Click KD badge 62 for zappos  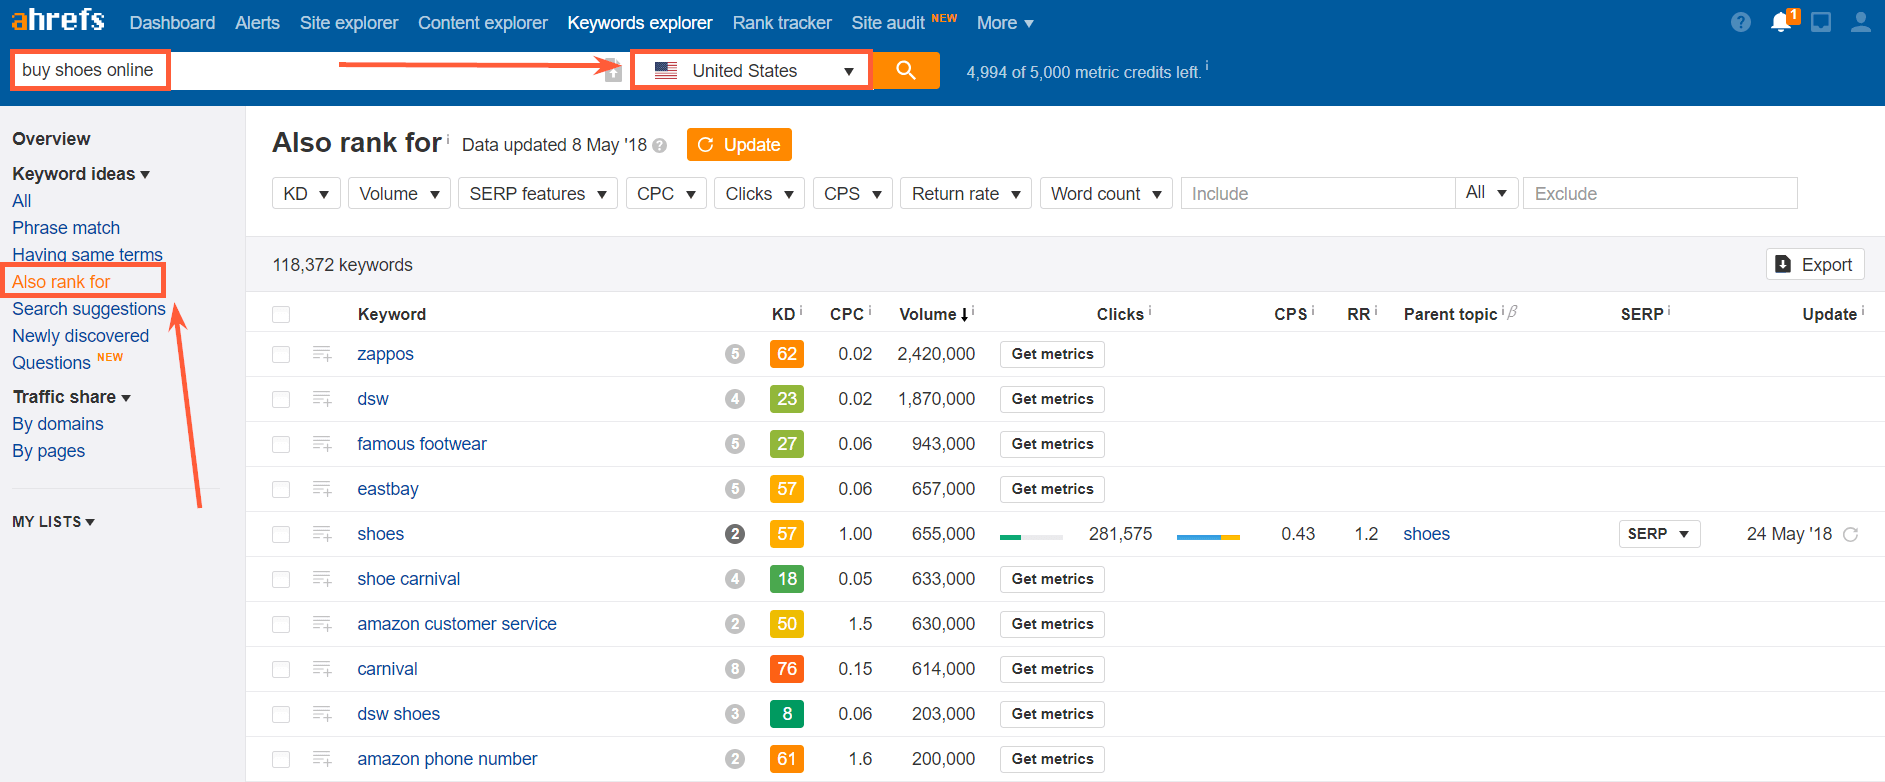pos(787,354)
